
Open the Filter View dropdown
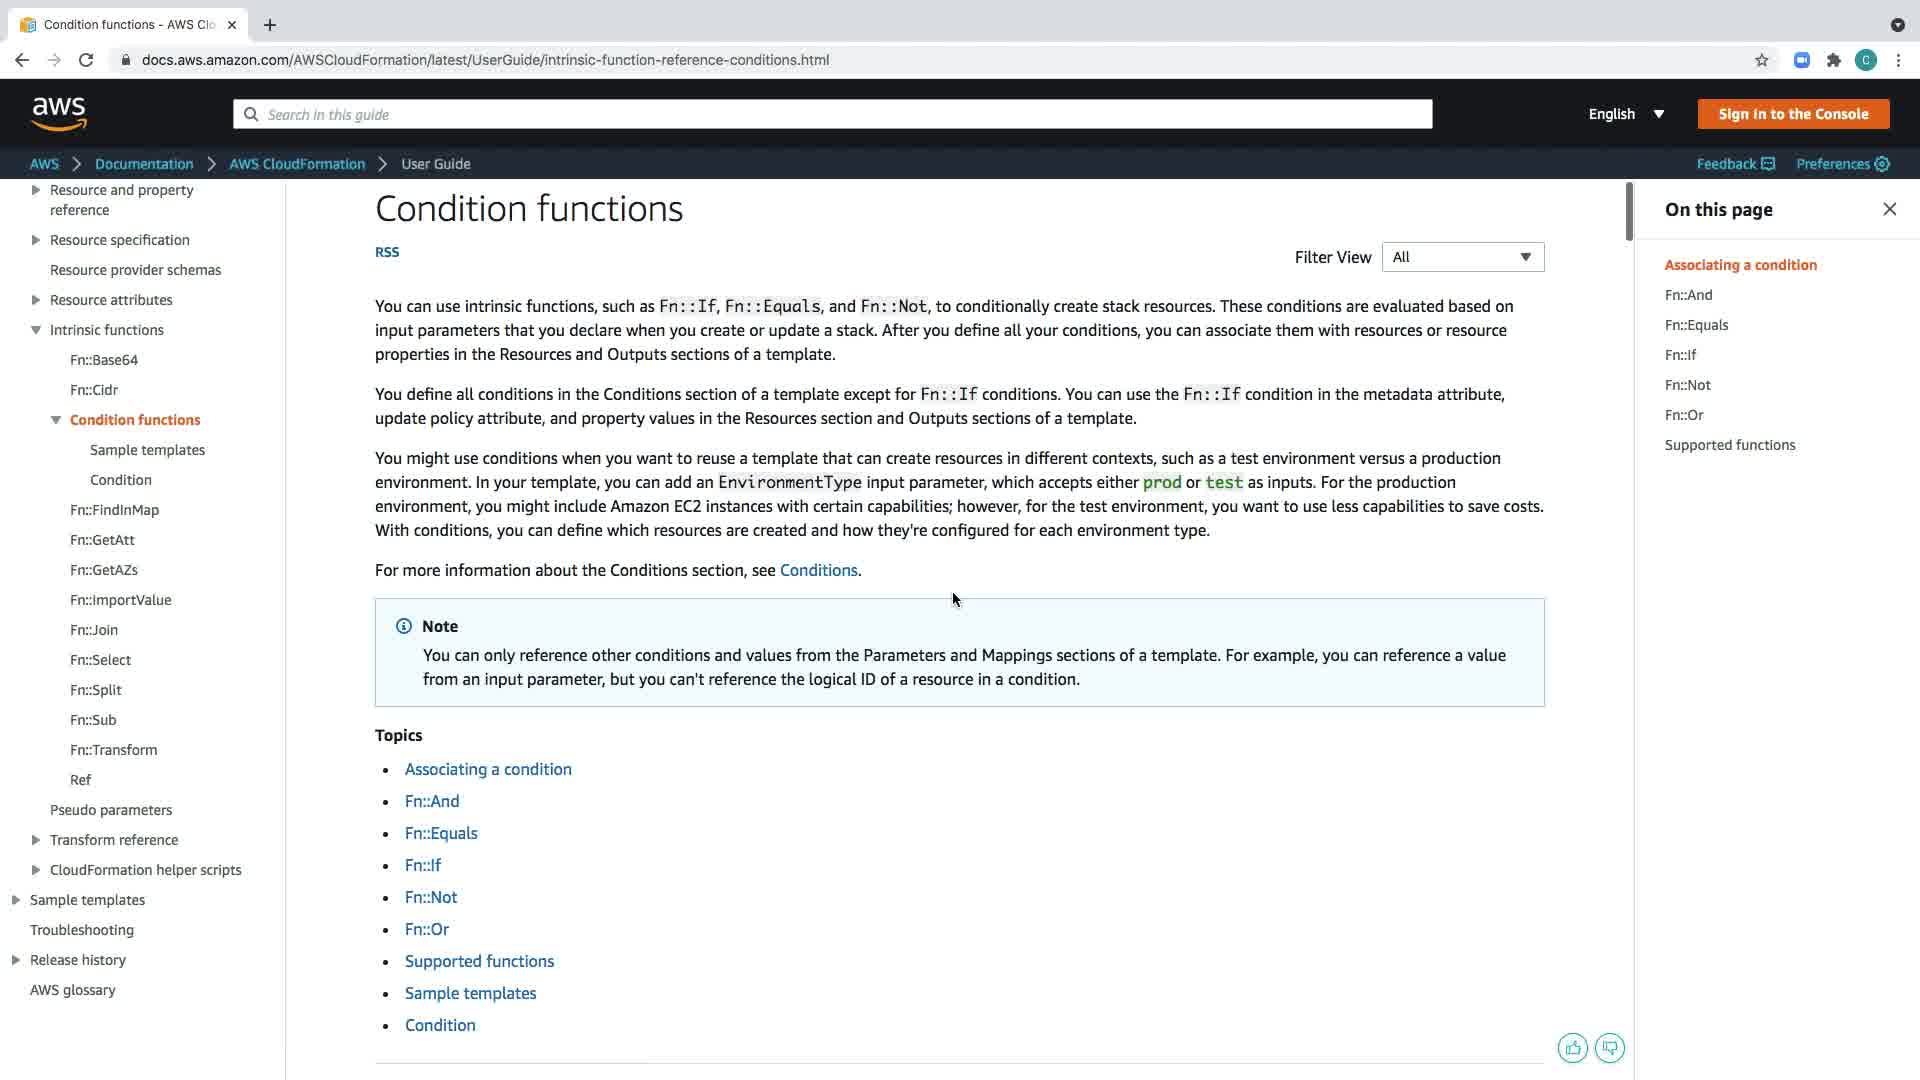tap(1462, 257)
